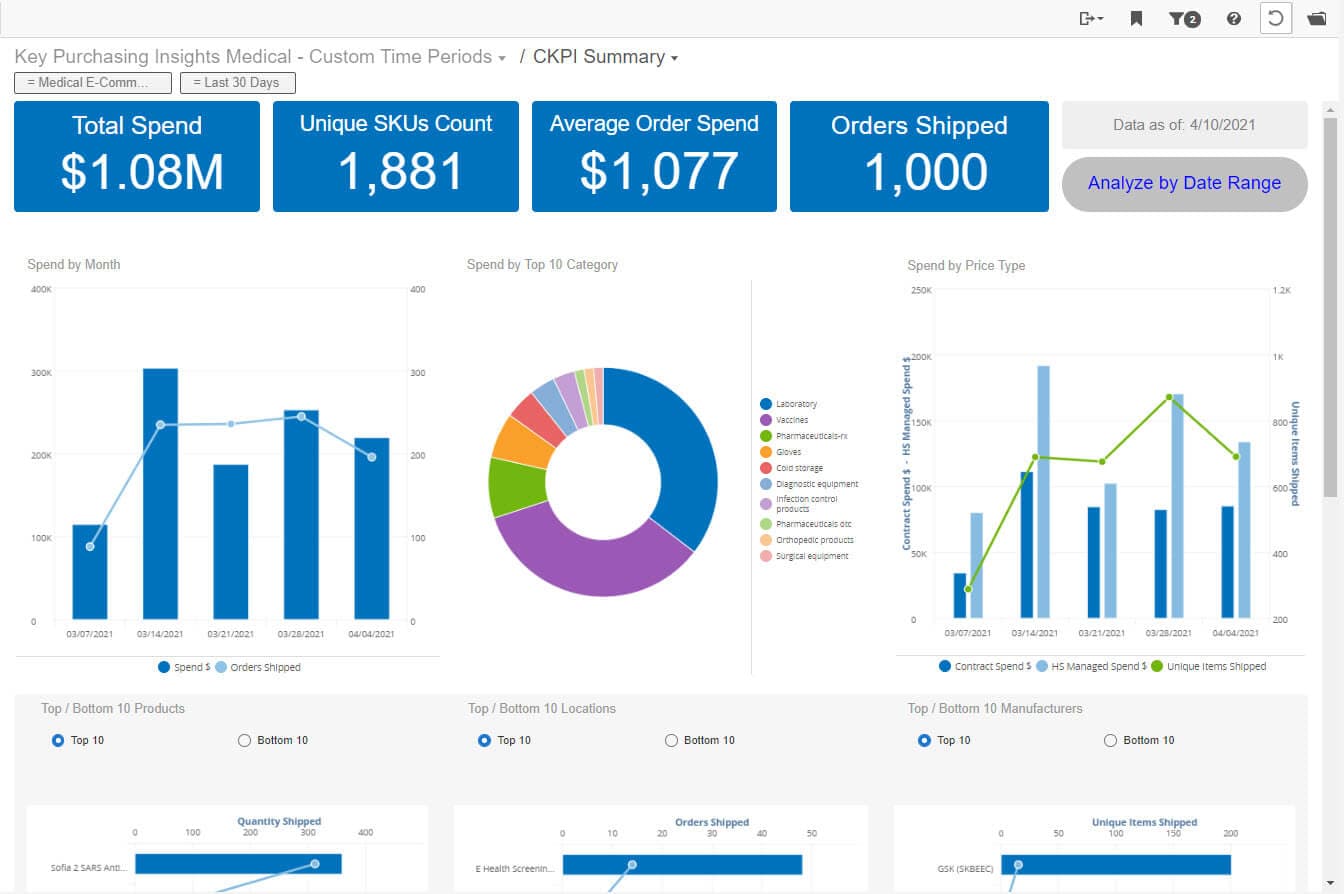The image size is (1344, 894).
Task: Select Top 10 for Manufacturers
Action: click(924, 740)
